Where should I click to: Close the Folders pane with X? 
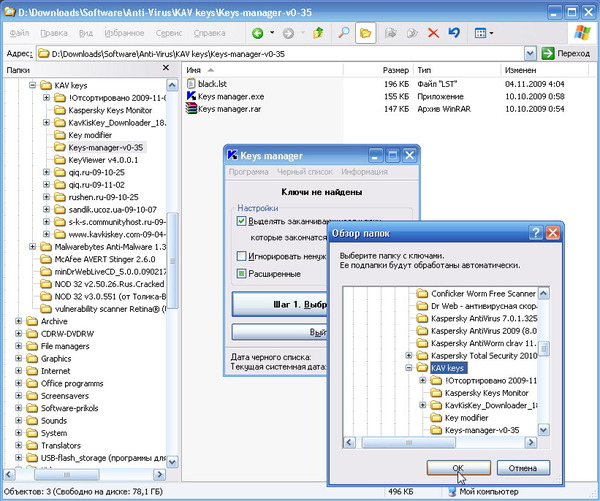pos(166,68)
